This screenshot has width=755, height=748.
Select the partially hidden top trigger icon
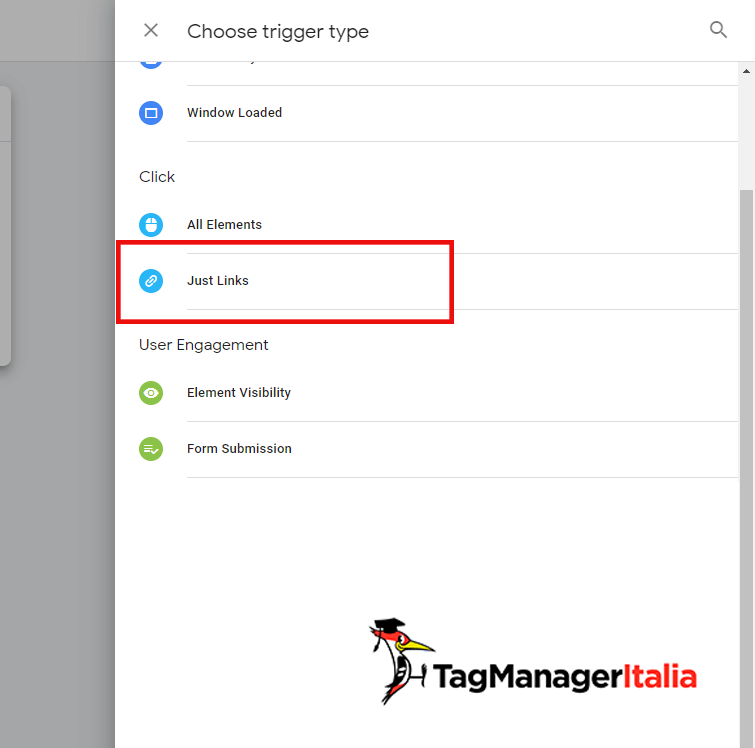[x=151, y=65]
